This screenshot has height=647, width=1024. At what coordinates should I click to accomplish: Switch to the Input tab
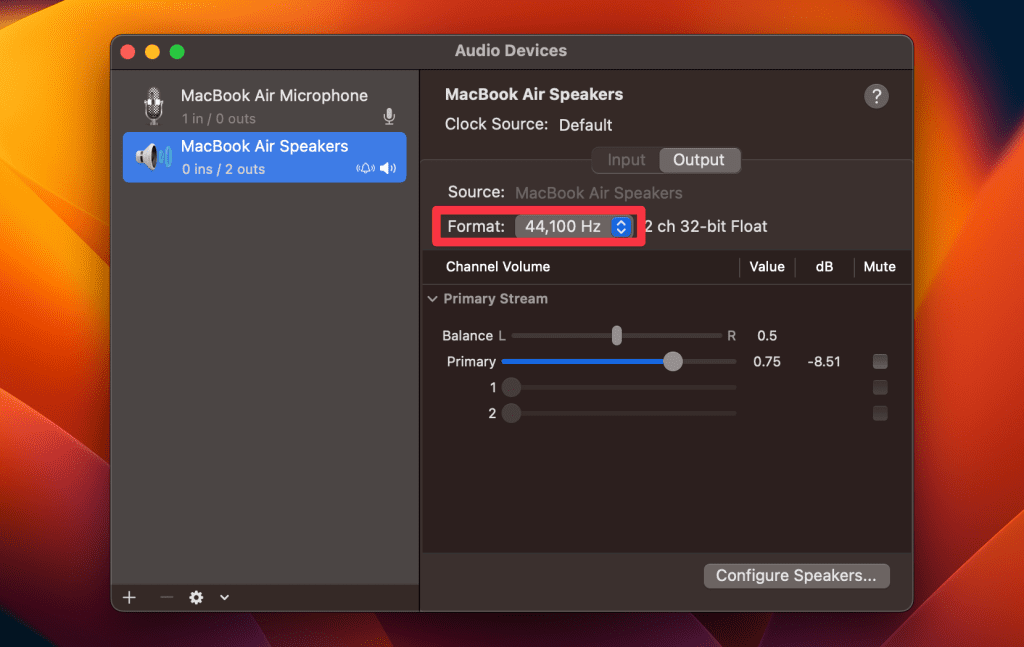627,160
